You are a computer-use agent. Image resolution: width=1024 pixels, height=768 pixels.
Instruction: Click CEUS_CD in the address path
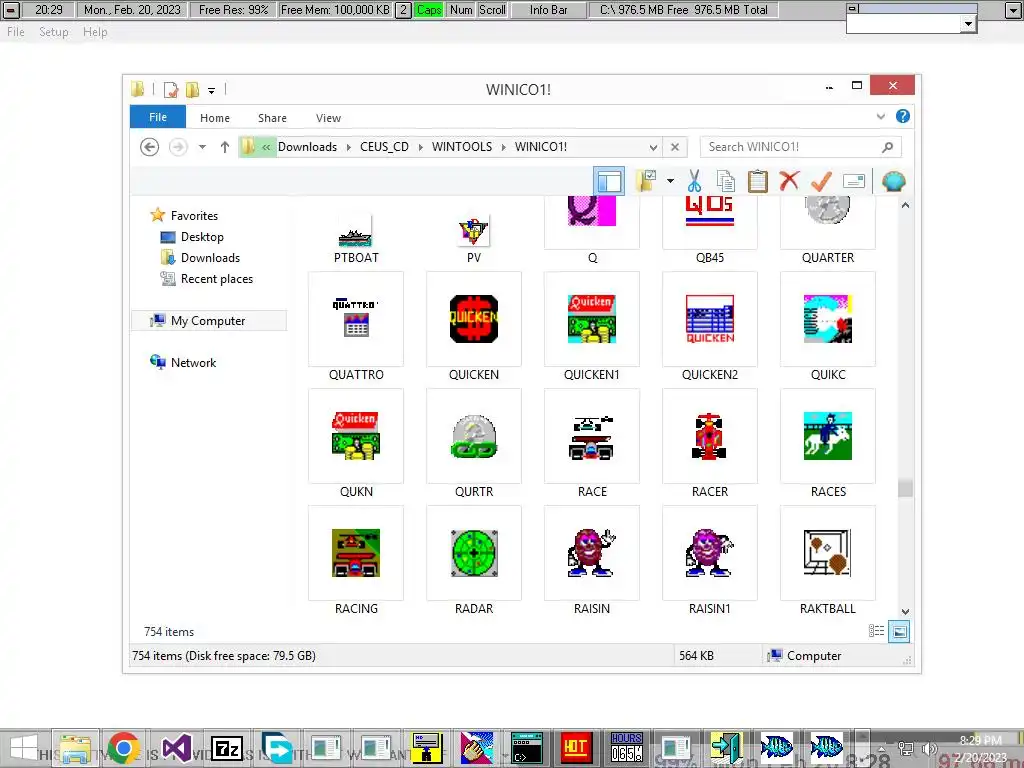[x=384, y=147]
